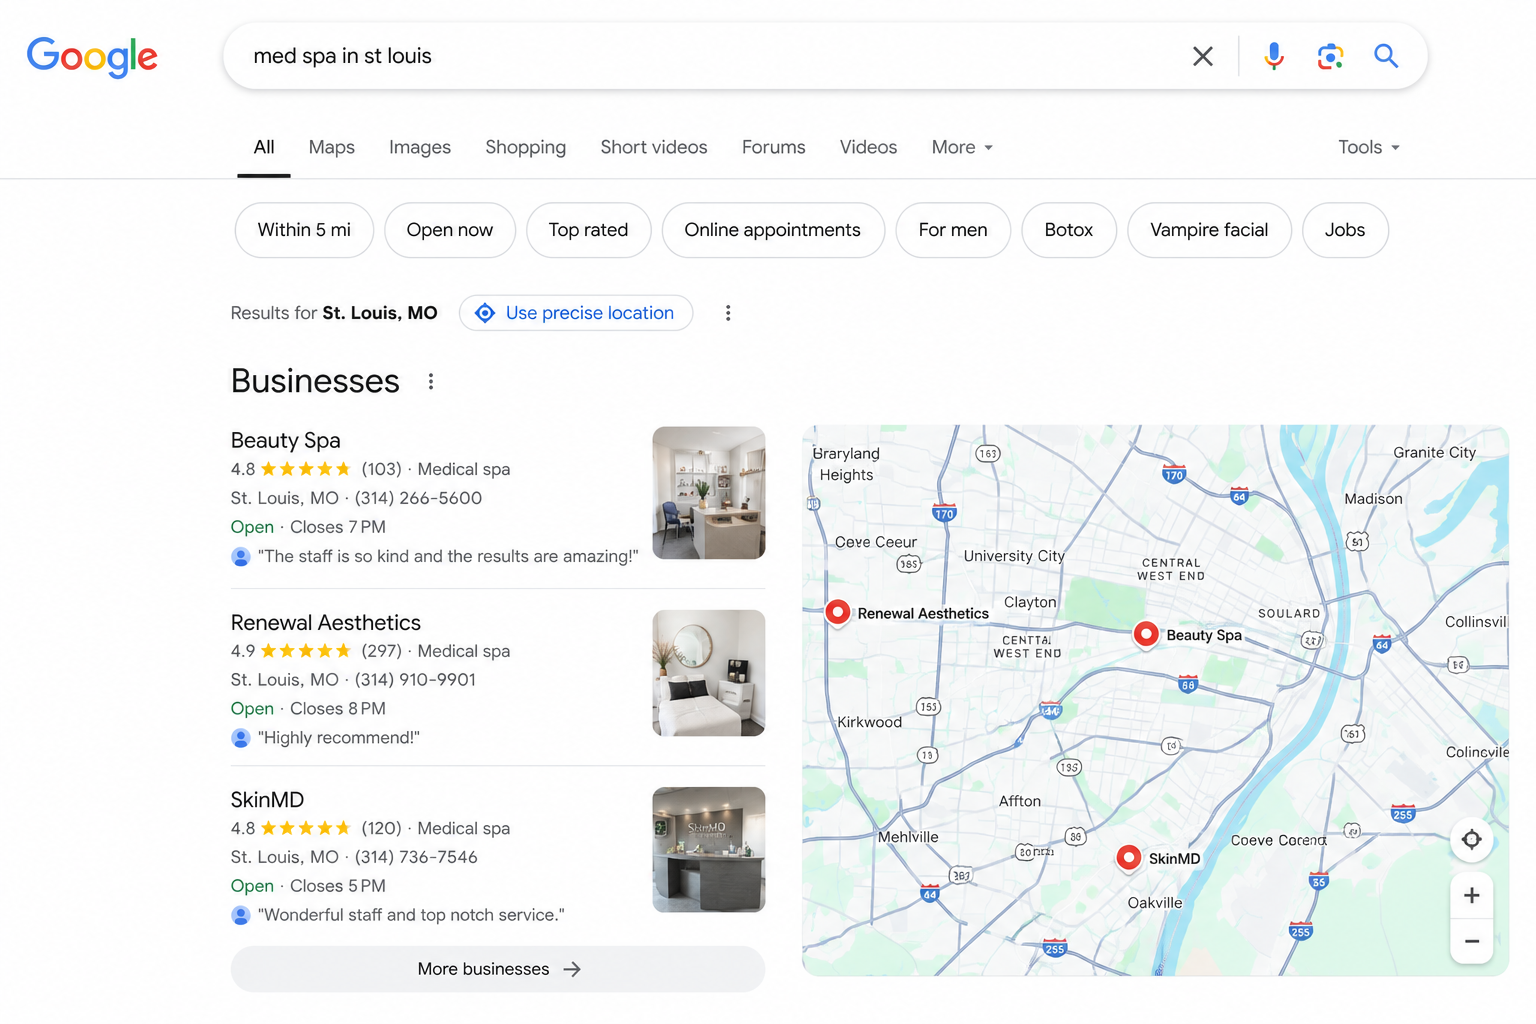Image resolution: width=1536 pixels, height=1024 pixels.
Task: Open the Tools dropdown
Action: tap(1368, 147)
